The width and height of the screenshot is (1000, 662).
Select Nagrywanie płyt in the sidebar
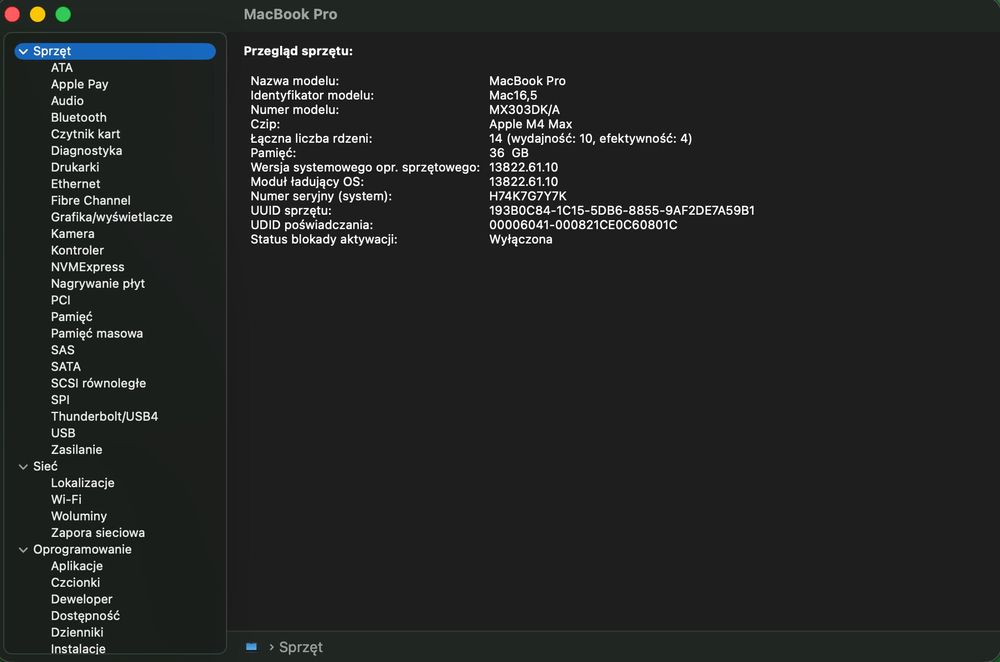98,283
